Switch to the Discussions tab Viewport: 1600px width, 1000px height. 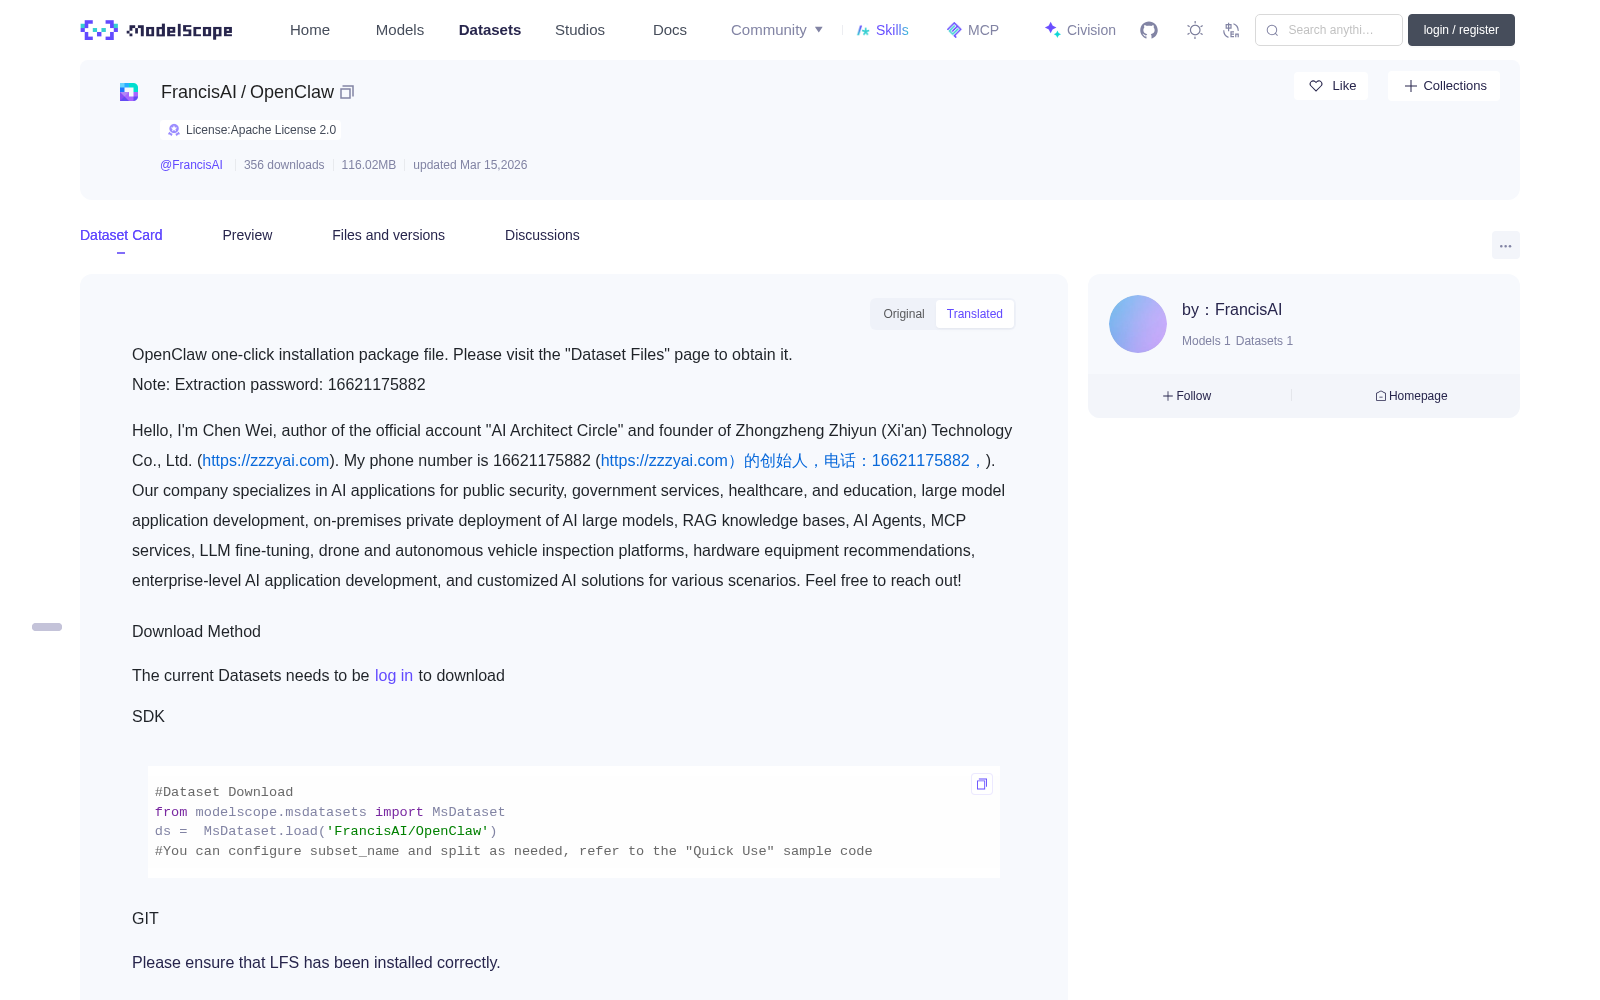[542, 235]
